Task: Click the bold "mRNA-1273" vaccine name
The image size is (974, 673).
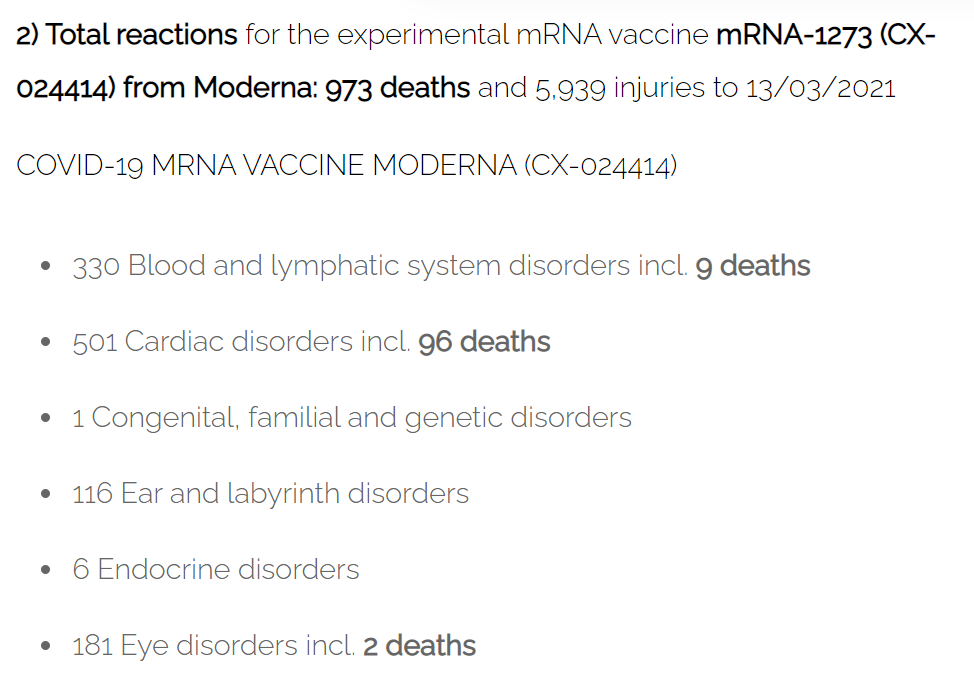Action: point(794,35)
